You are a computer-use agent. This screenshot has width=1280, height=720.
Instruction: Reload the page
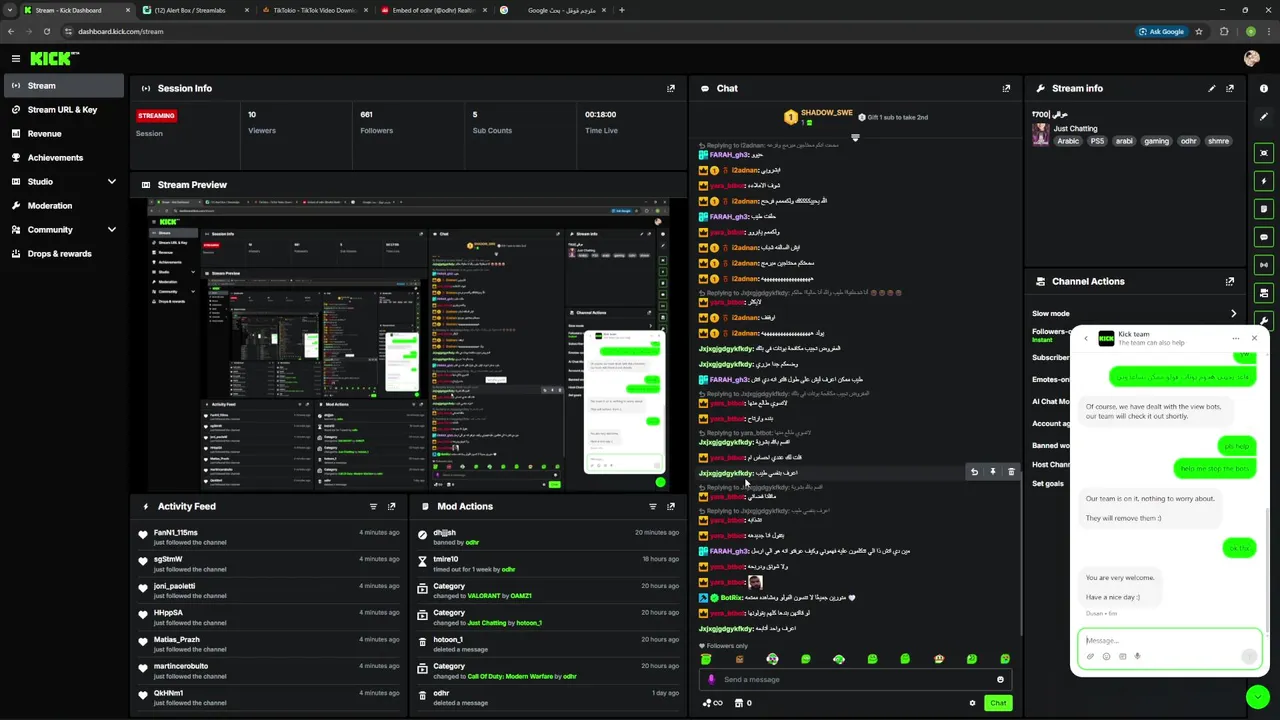coord(46,31)
